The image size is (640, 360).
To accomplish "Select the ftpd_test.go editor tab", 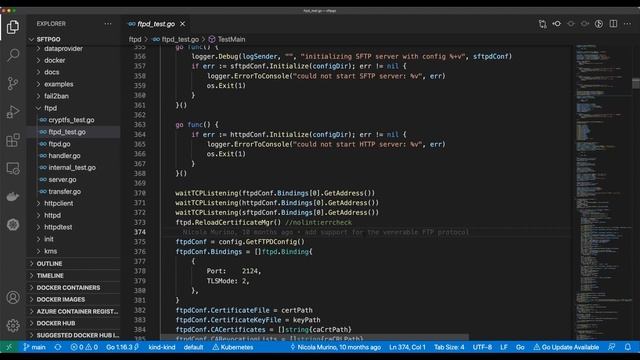I will pos(156,24).
